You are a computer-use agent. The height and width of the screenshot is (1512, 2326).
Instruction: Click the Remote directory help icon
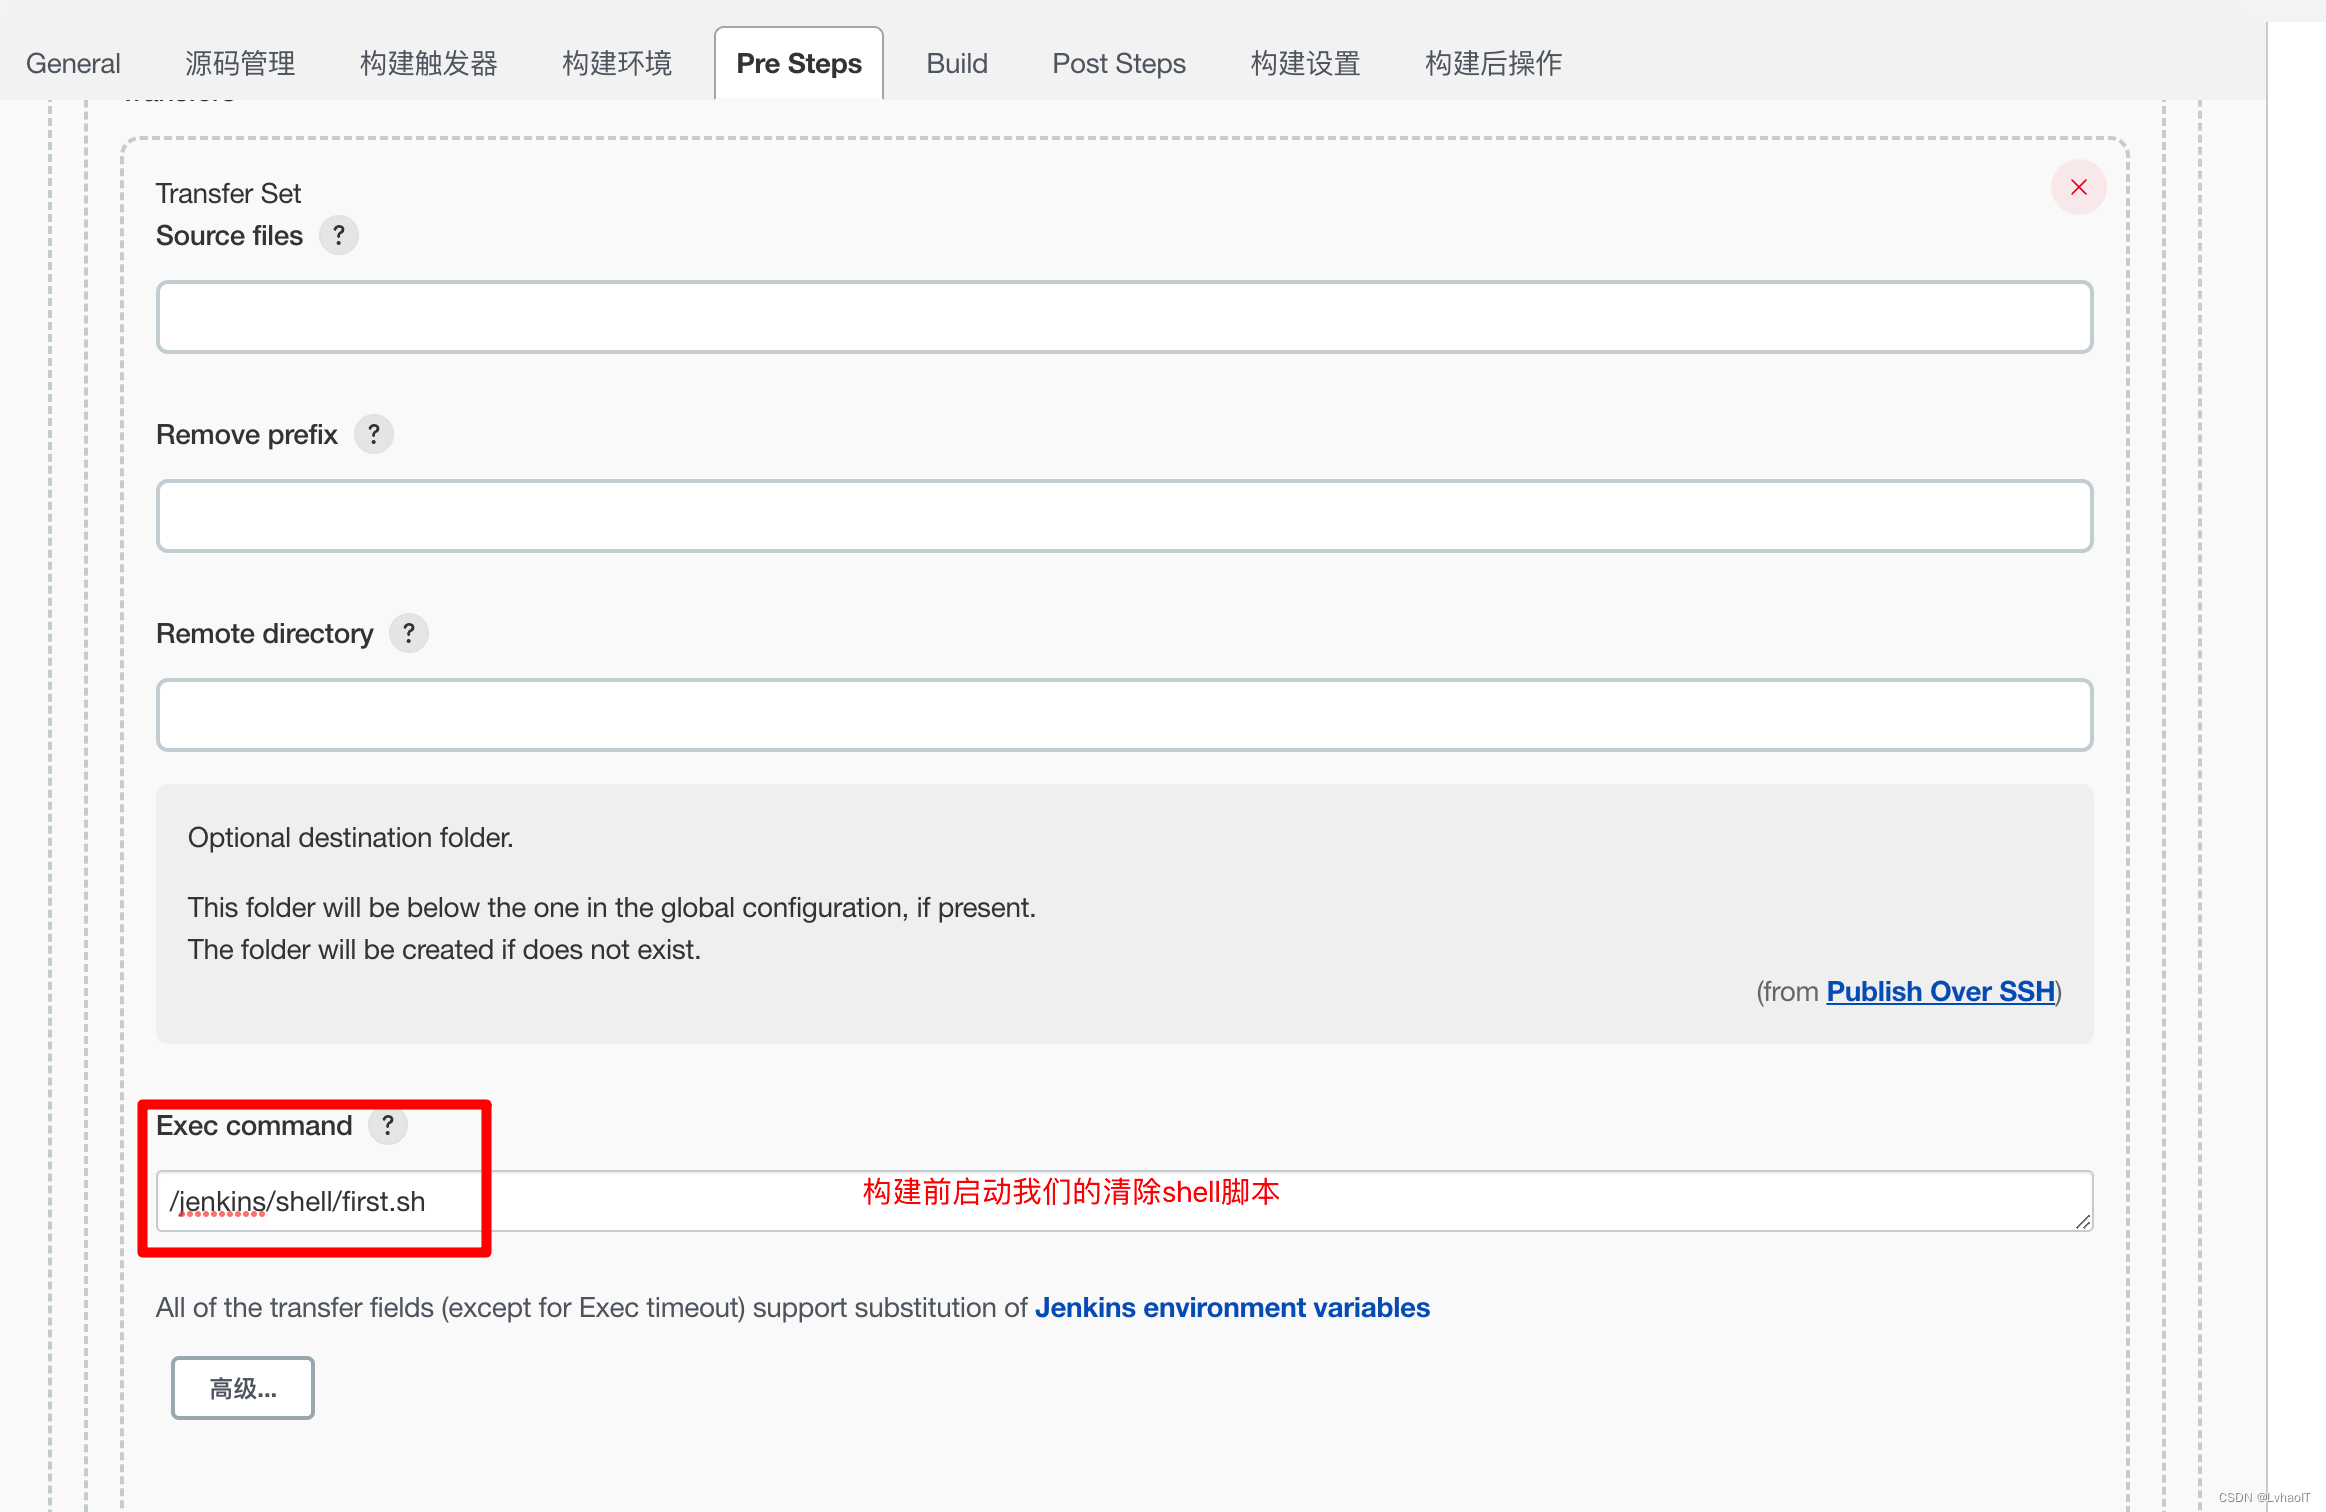(409, 633)
